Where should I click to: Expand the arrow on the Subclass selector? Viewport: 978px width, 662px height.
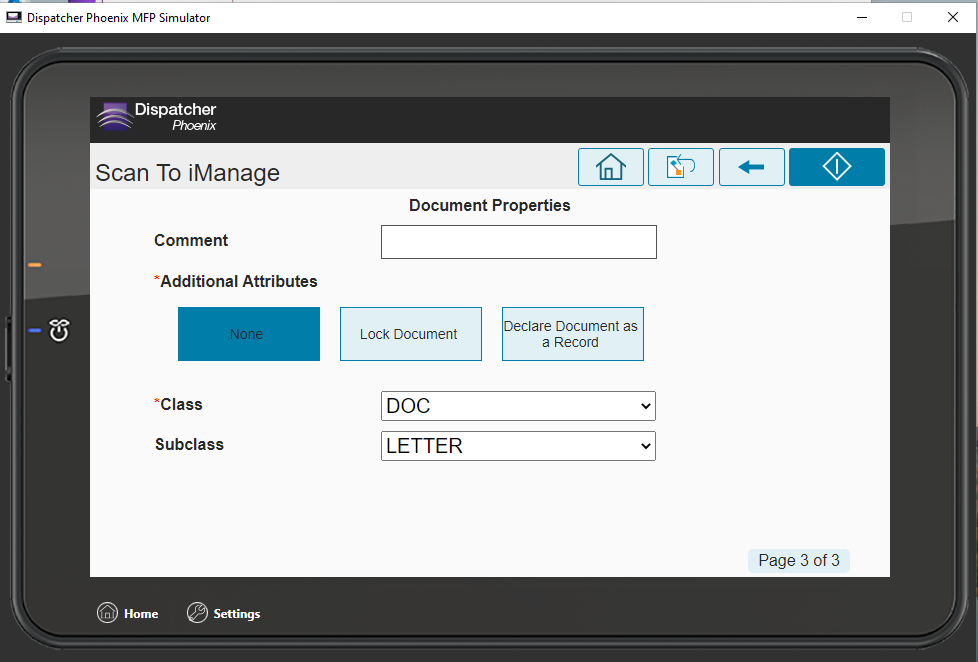[x=645, y=445]
